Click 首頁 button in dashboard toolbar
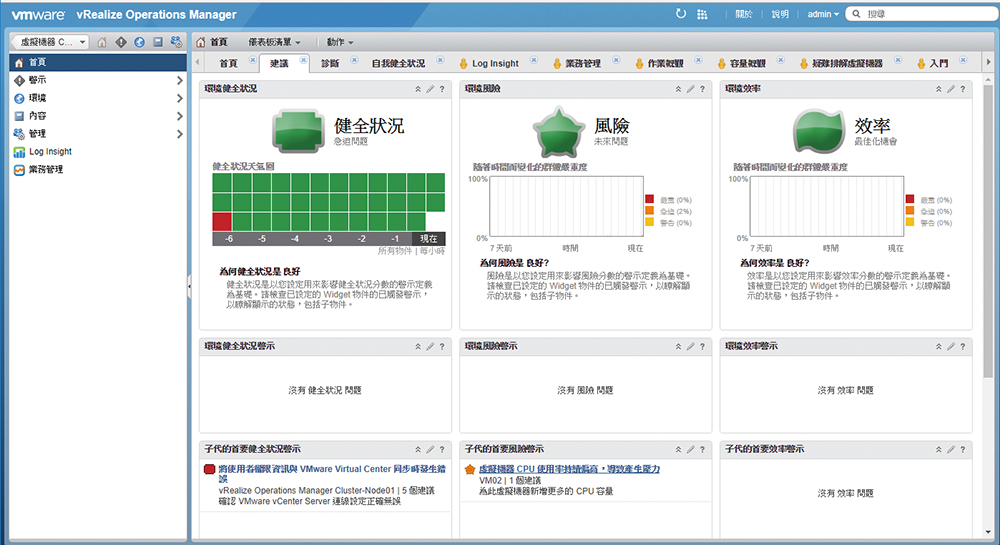The image size is (1000, 545). point(212,42)
